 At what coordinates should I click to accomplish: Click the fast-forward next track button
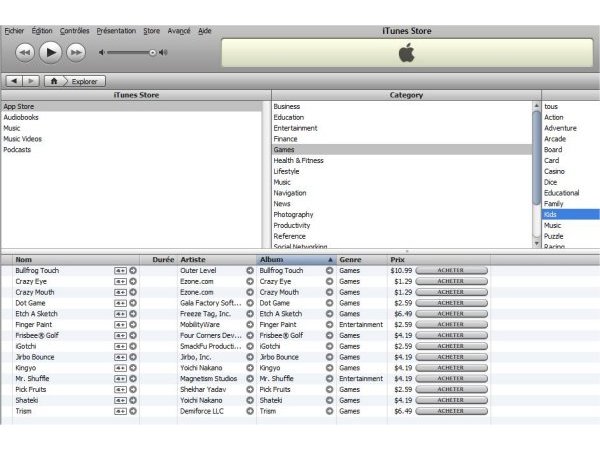pos(76,52)
